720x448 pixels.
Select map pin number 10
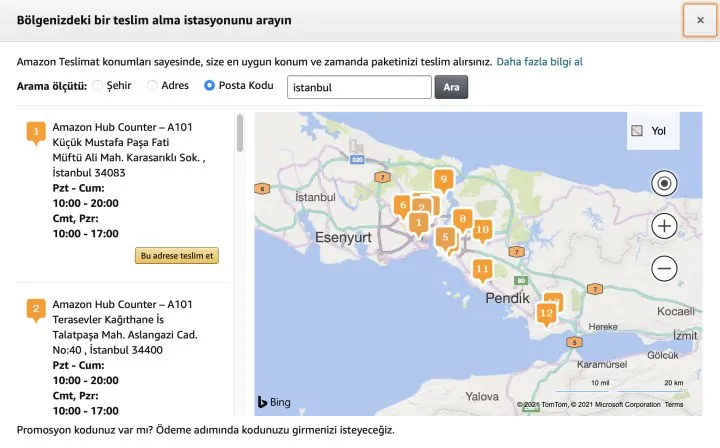[482, 229]
